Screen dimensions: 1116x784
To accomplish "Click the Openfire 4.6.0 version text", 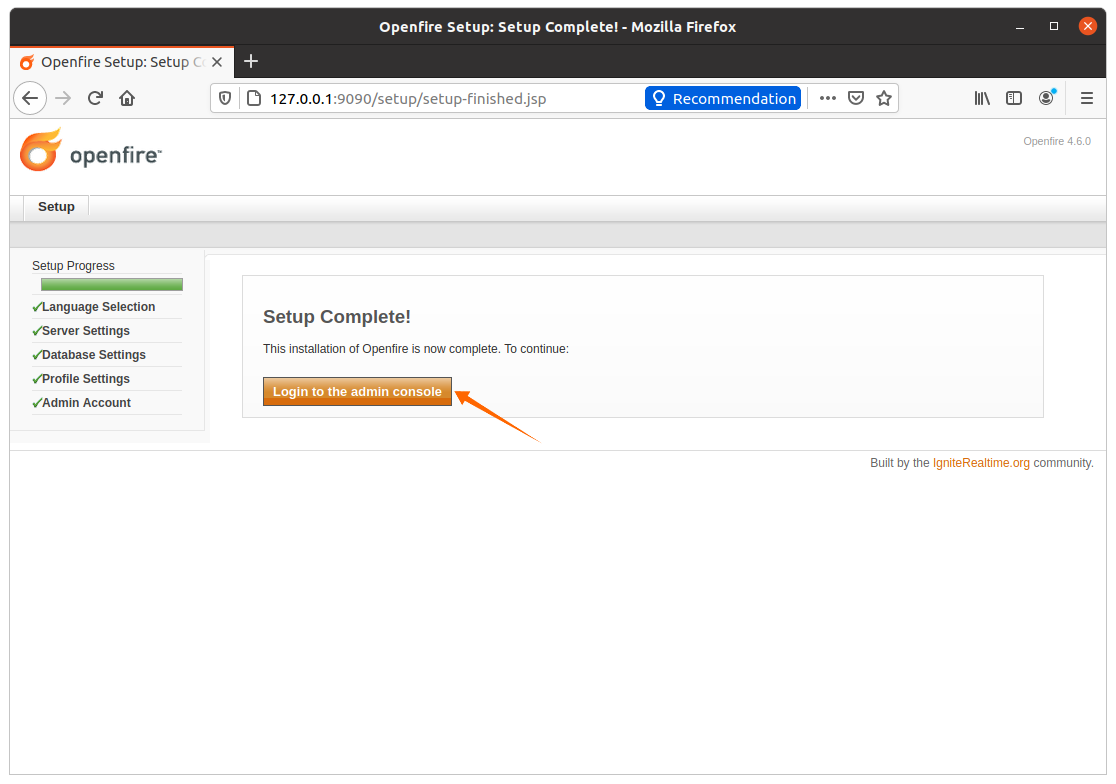I will [x=1057, y=141].
